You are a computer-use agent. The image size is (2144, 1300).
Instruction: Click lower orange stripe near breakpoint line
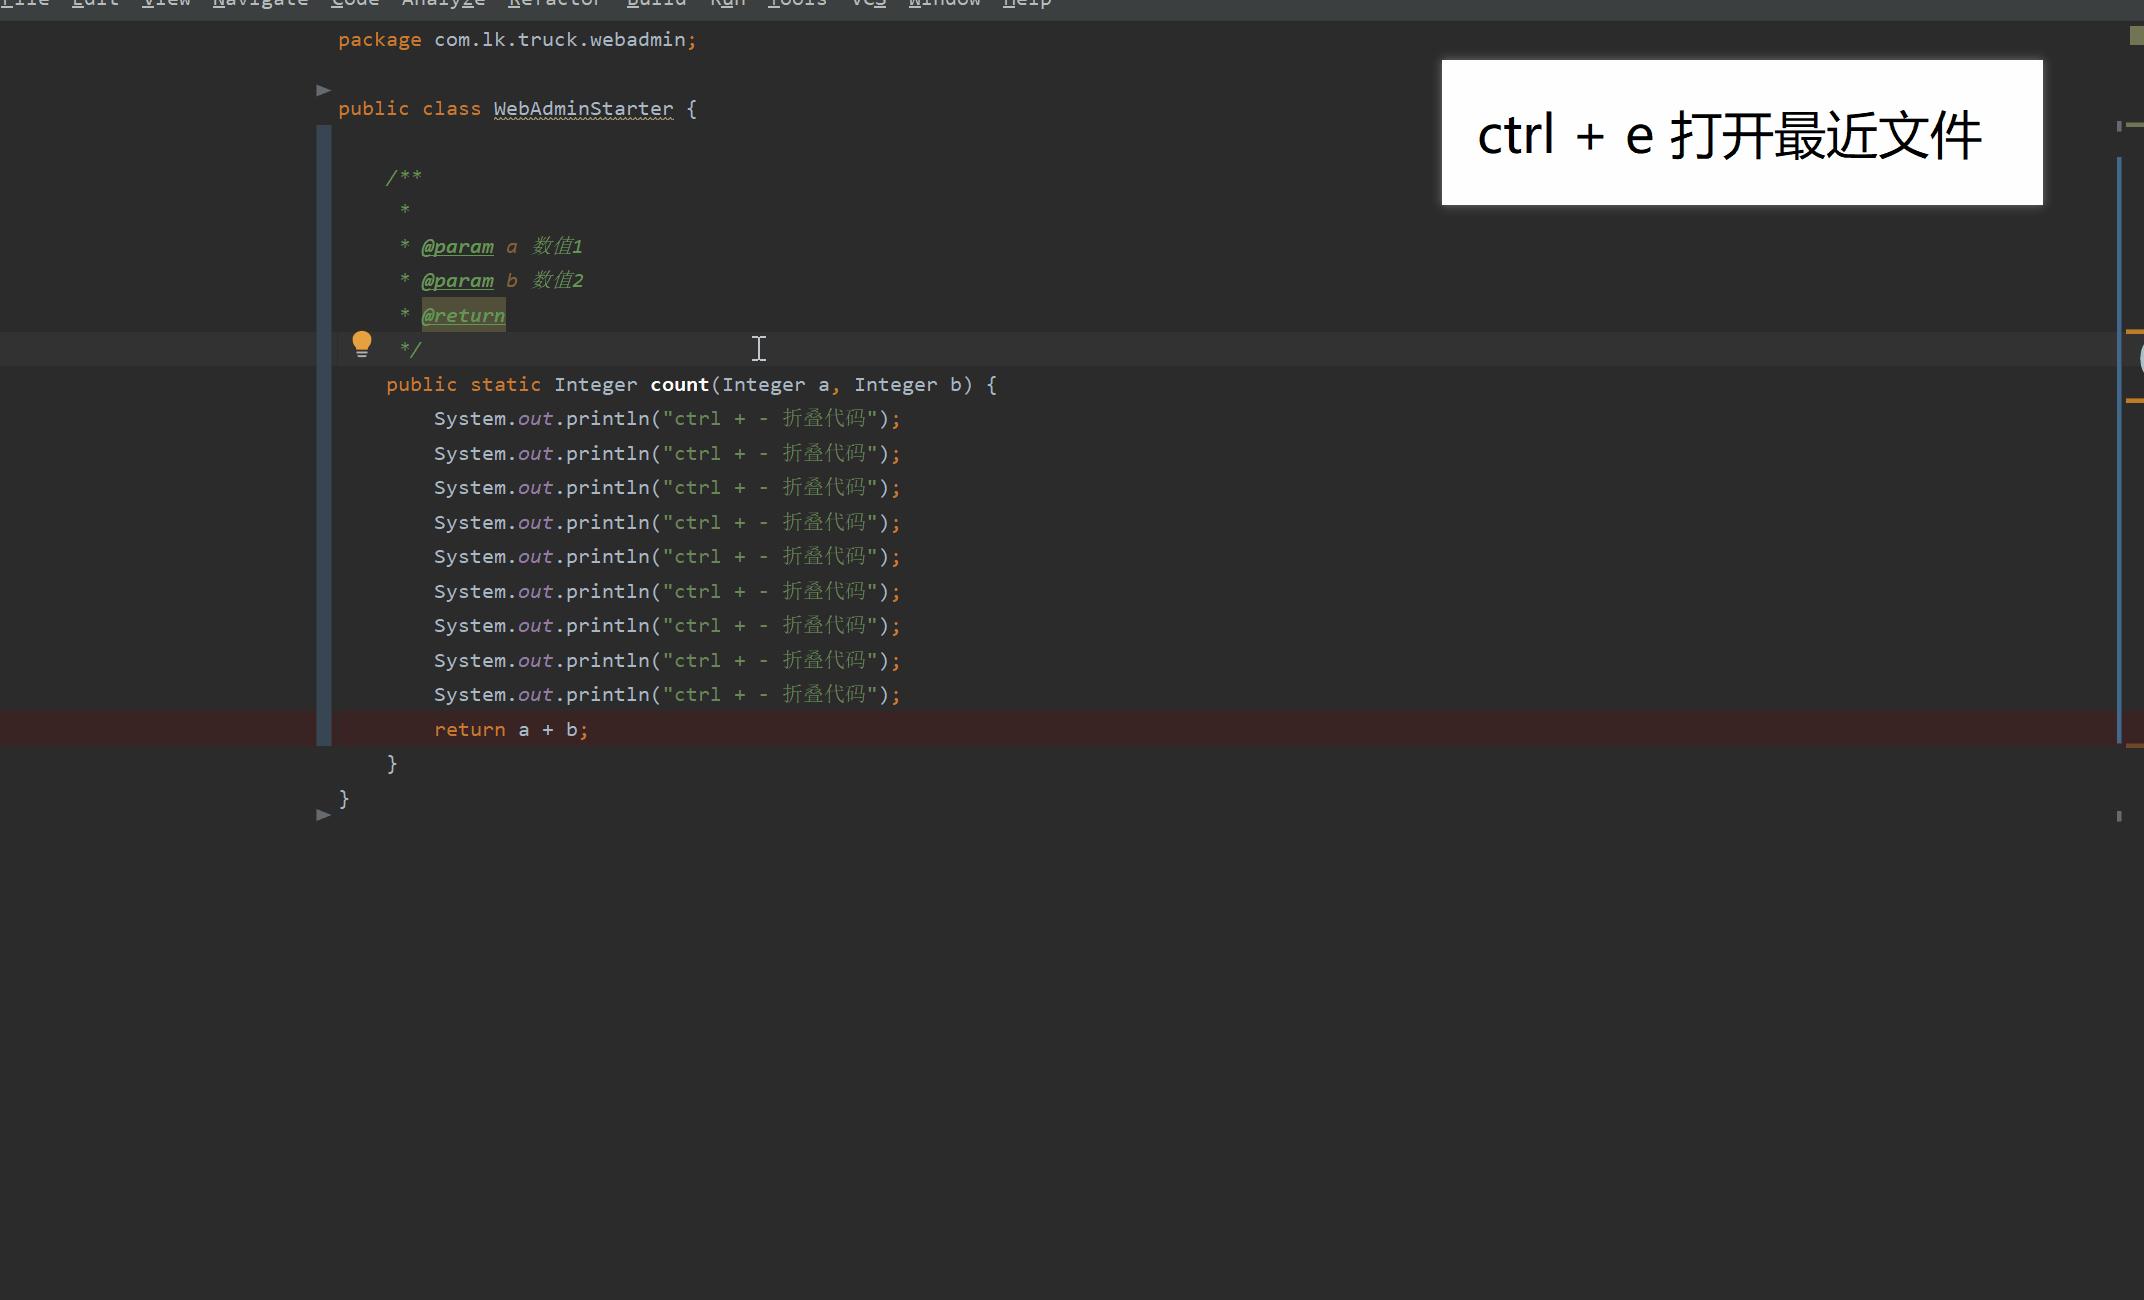pos(2134,745)
